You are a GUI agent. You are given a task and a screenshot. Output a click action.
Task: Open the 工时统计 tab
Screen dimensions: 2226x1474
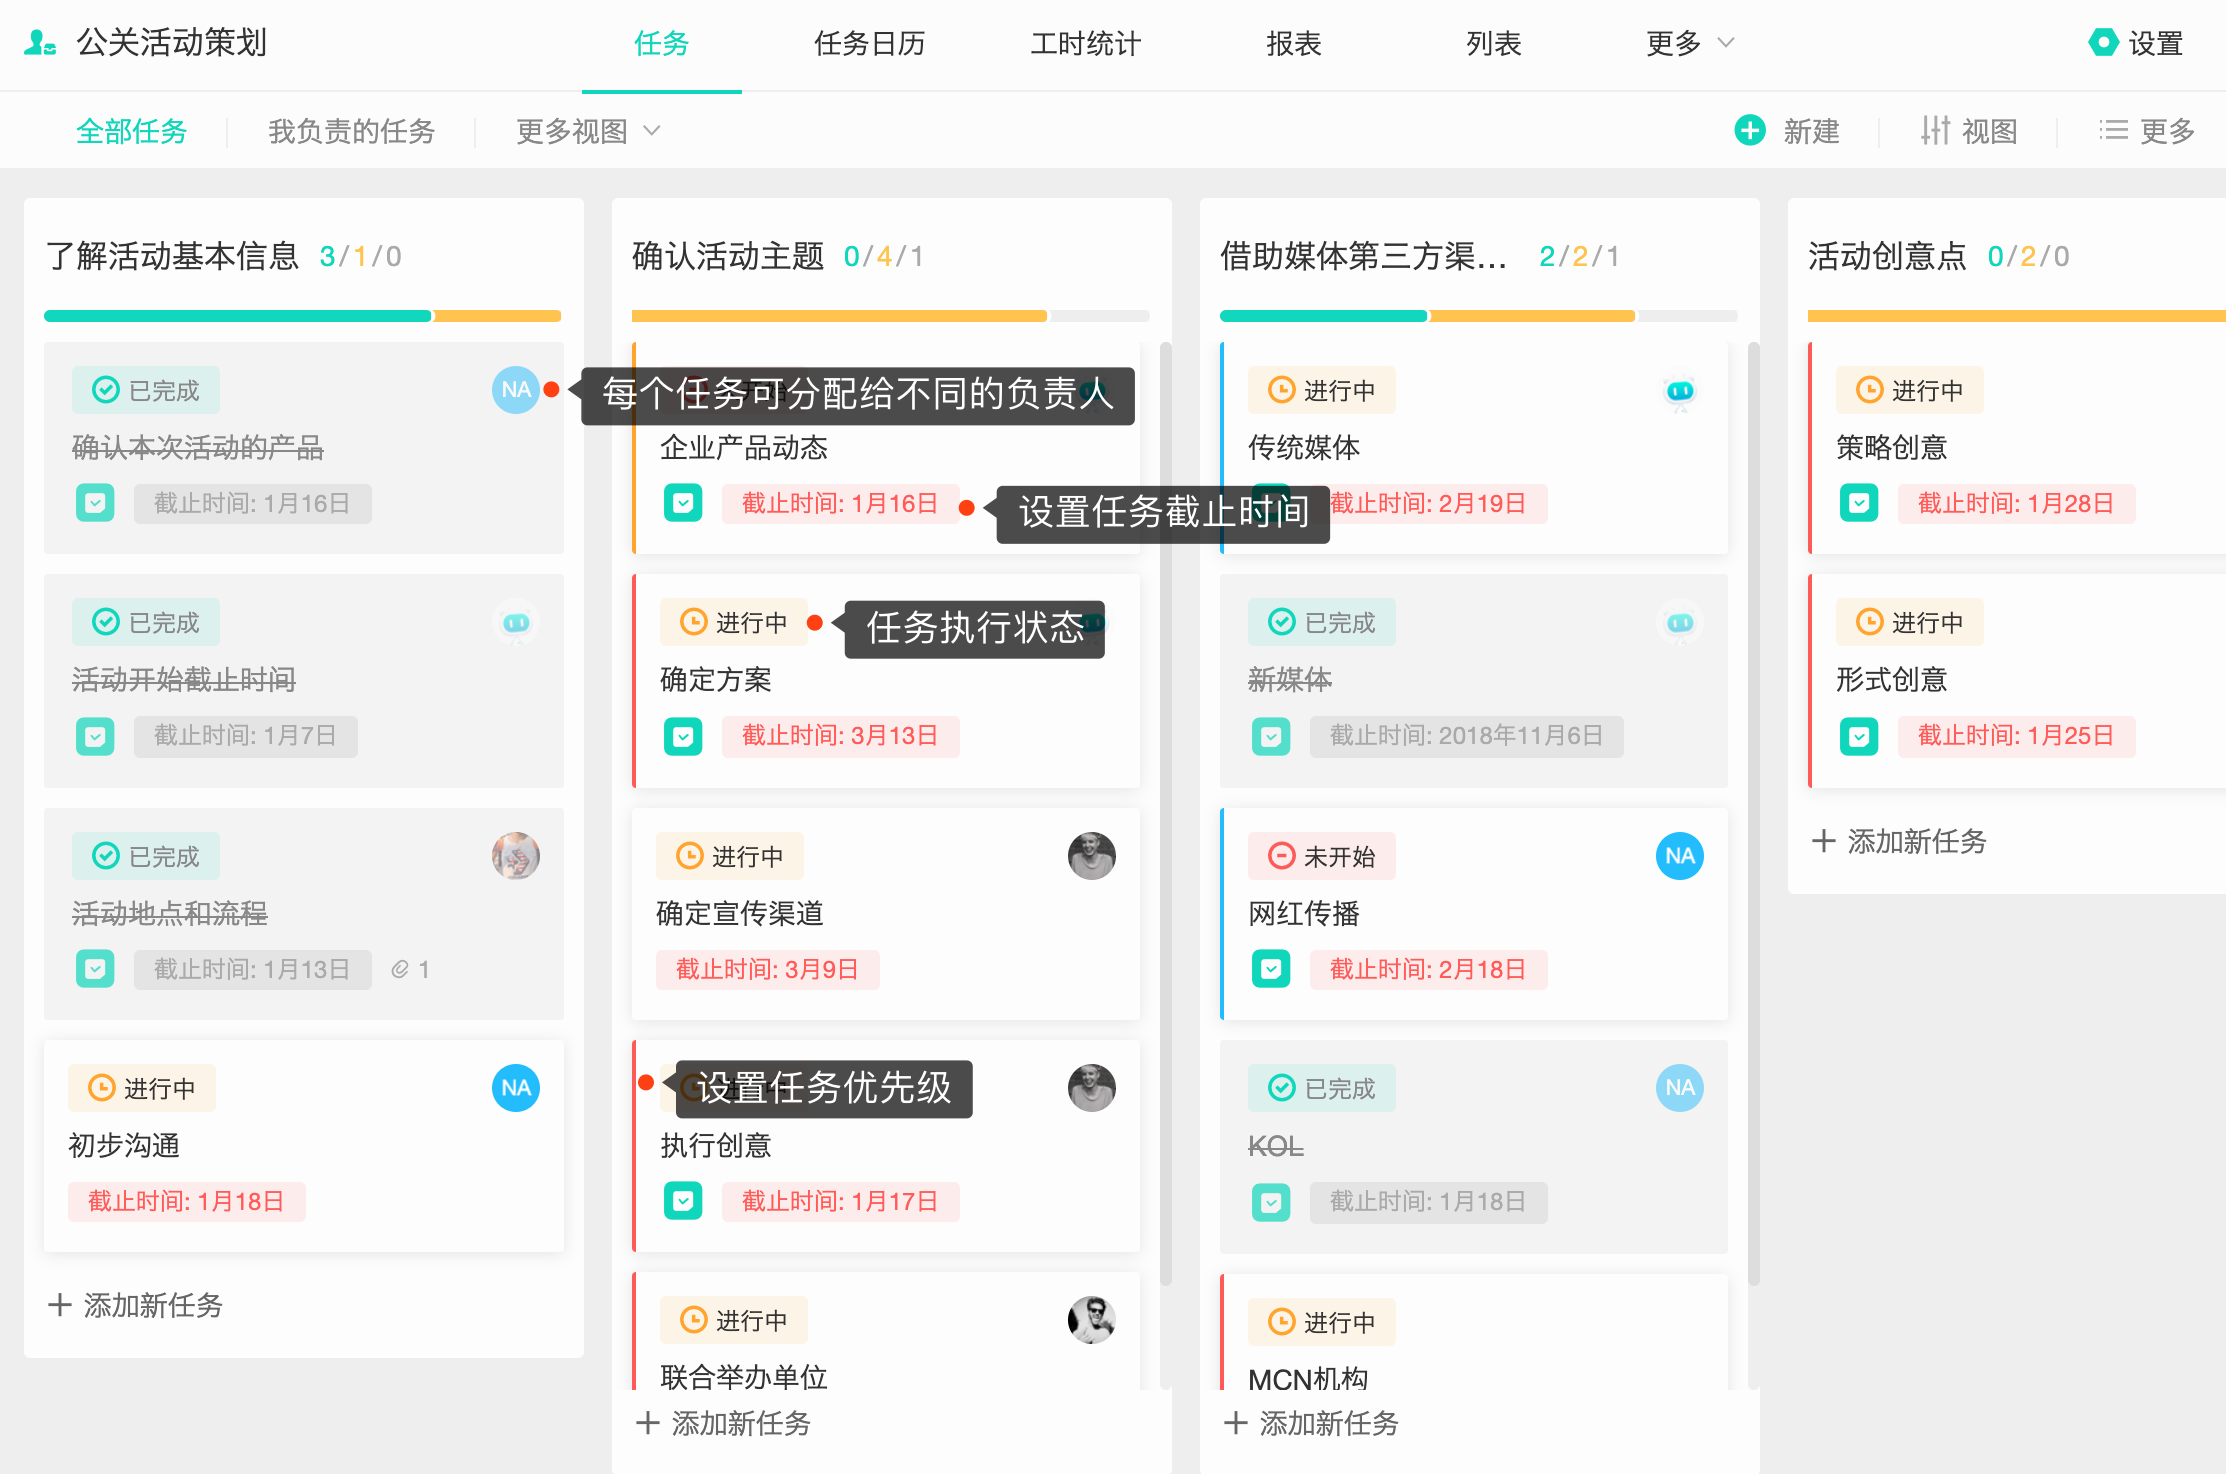[x=1085, y=43]
